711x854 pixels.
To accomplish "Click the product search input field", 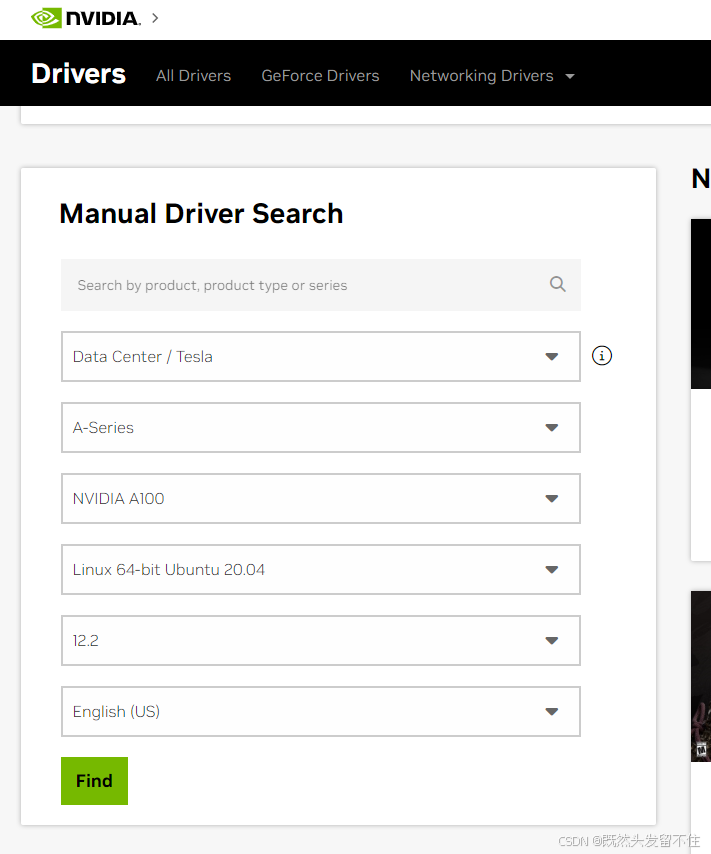I will tap(321, 285).
